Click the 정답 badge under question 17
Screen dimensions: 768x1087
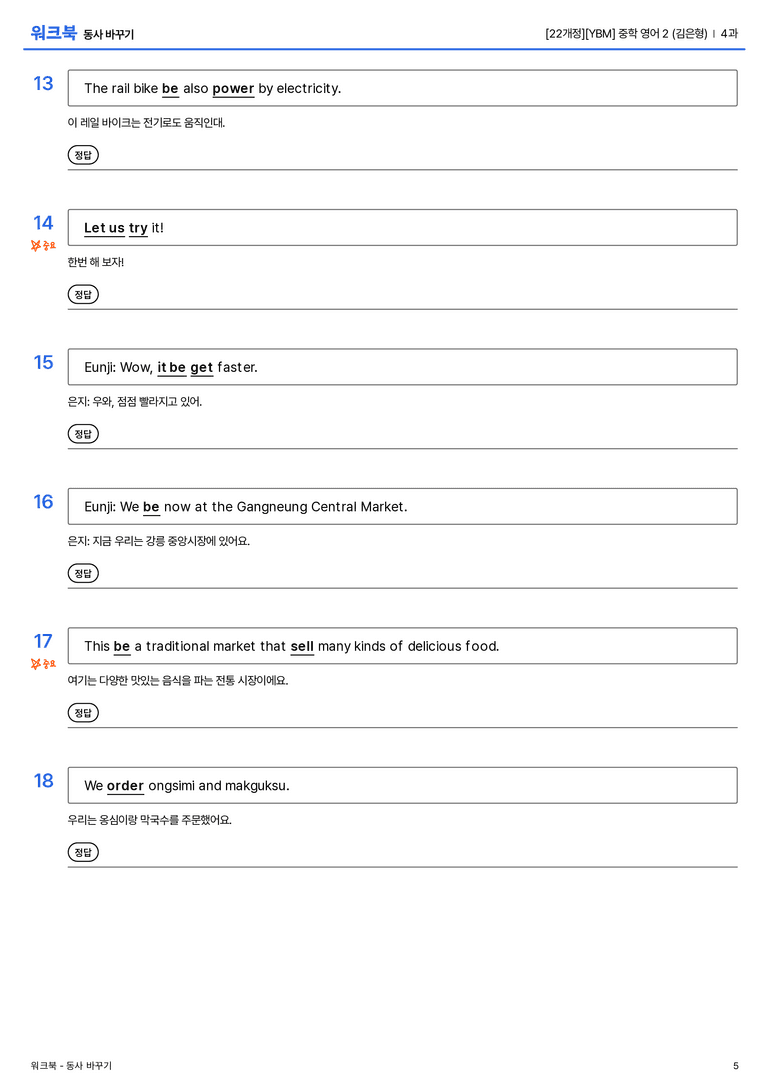pyautogui.click(x=83, y=712)
